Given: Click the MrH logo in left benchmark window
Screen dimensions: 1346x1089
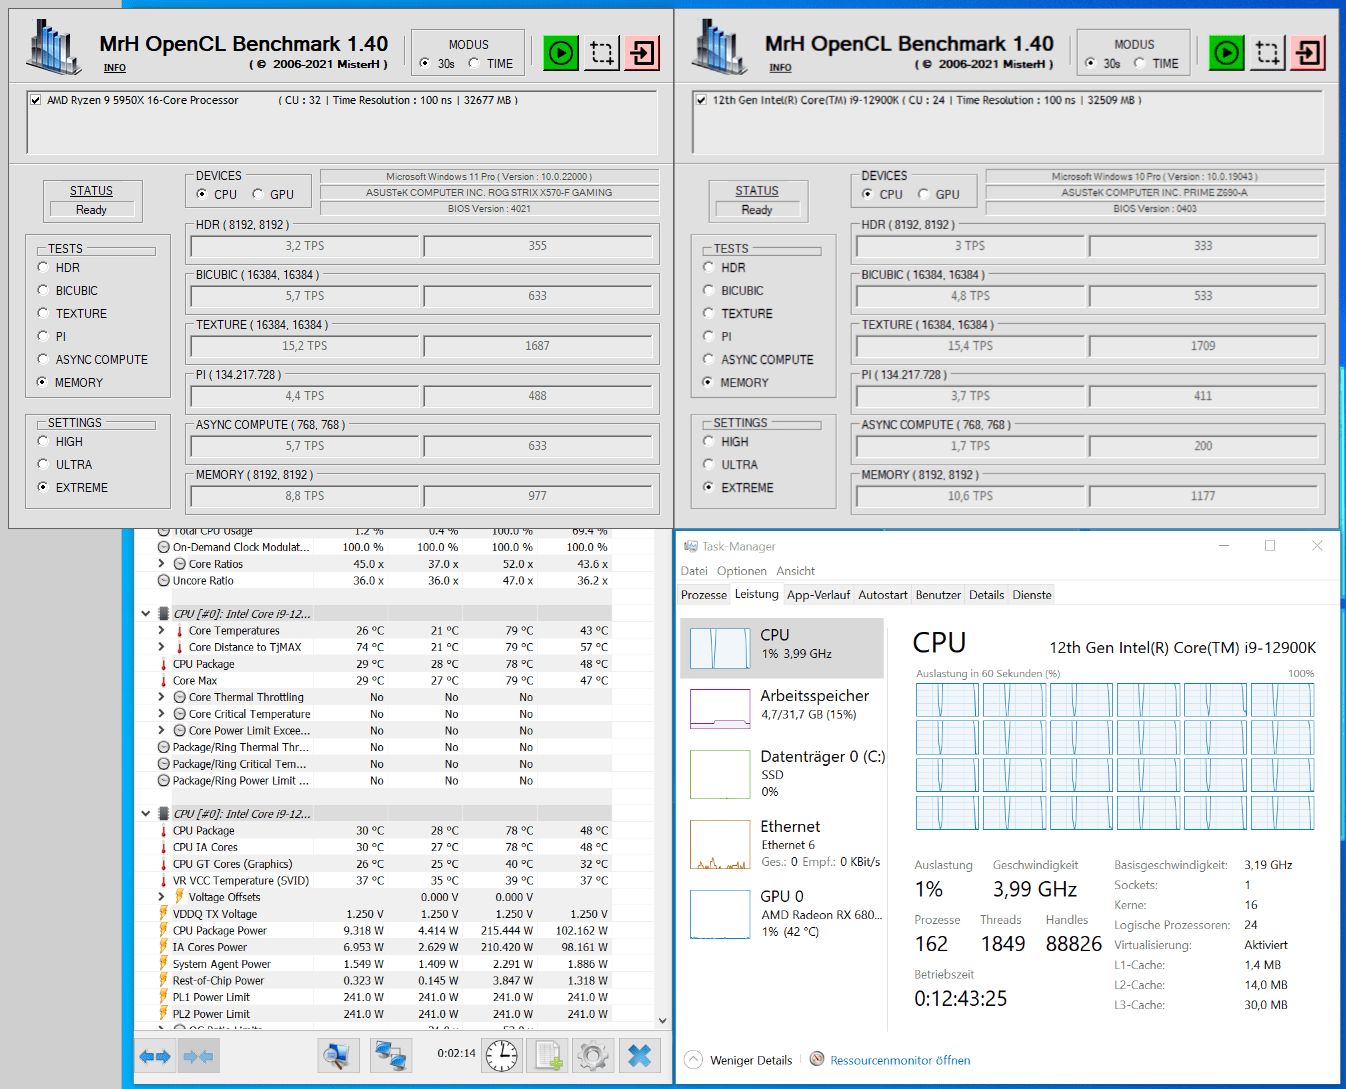Looking at the screenshot, I should (x=56, y=46).
